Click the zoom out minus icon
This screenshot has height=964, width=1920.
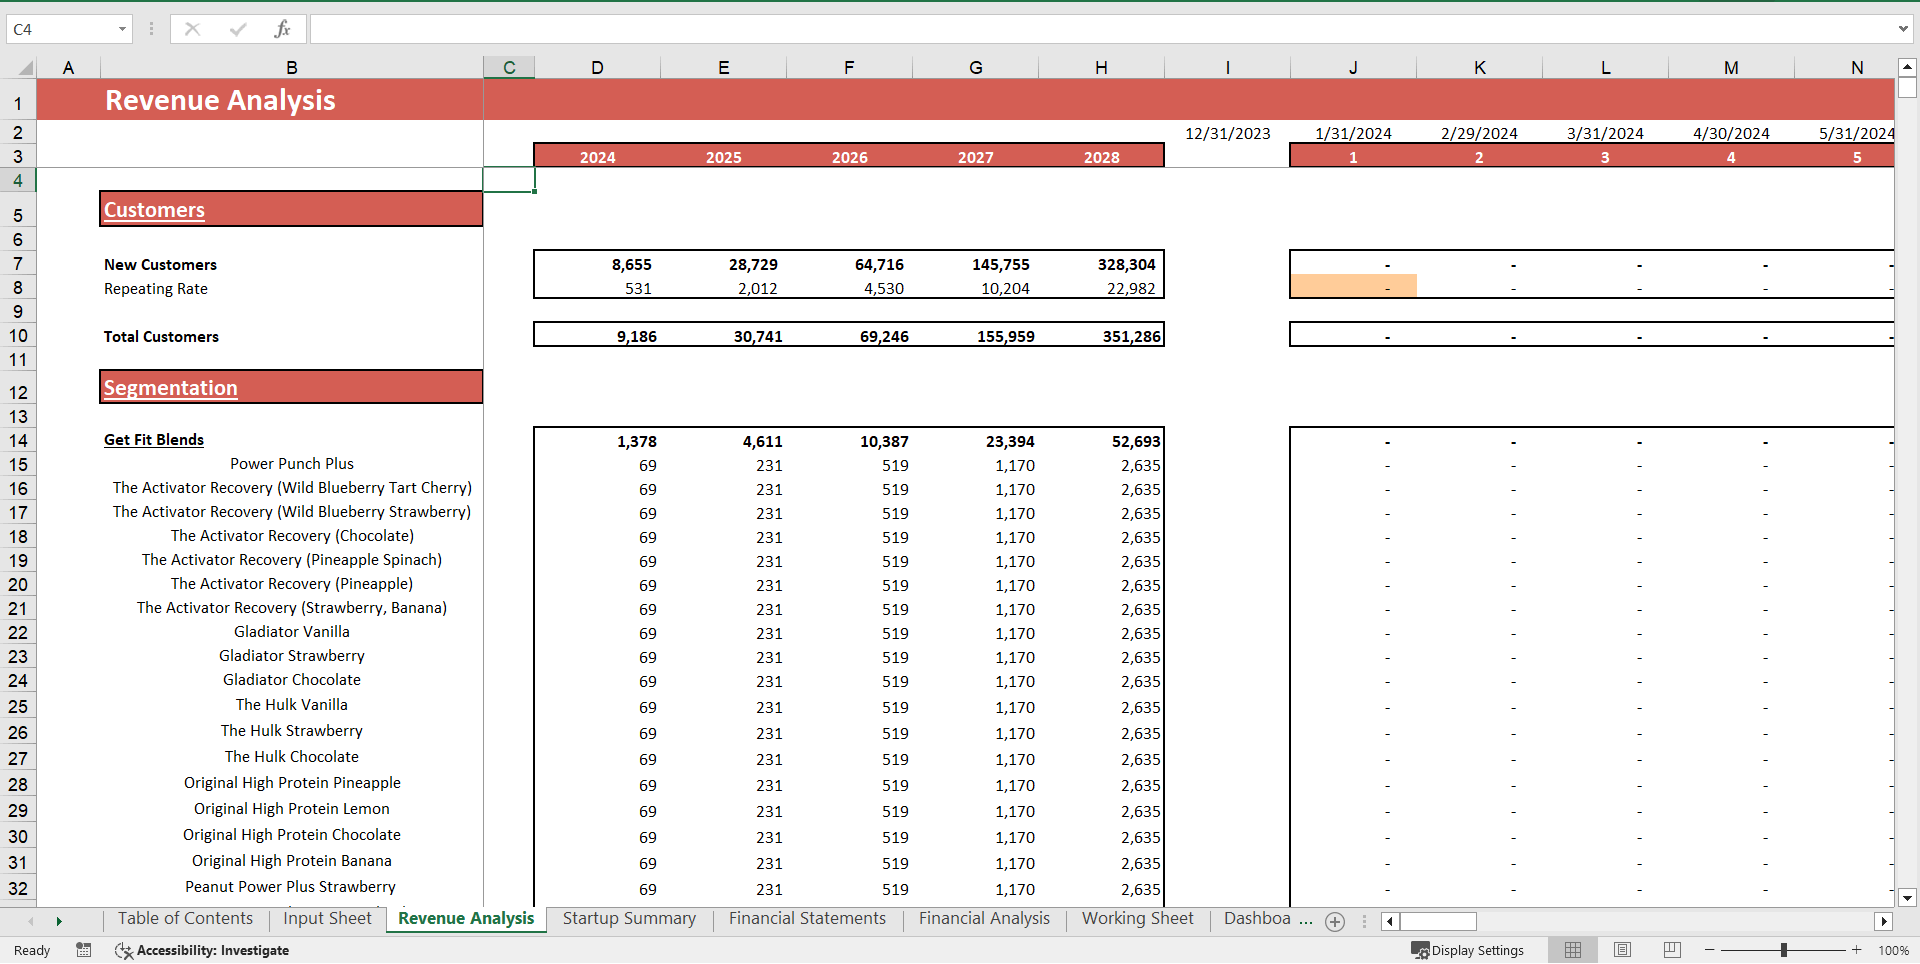1710,950
